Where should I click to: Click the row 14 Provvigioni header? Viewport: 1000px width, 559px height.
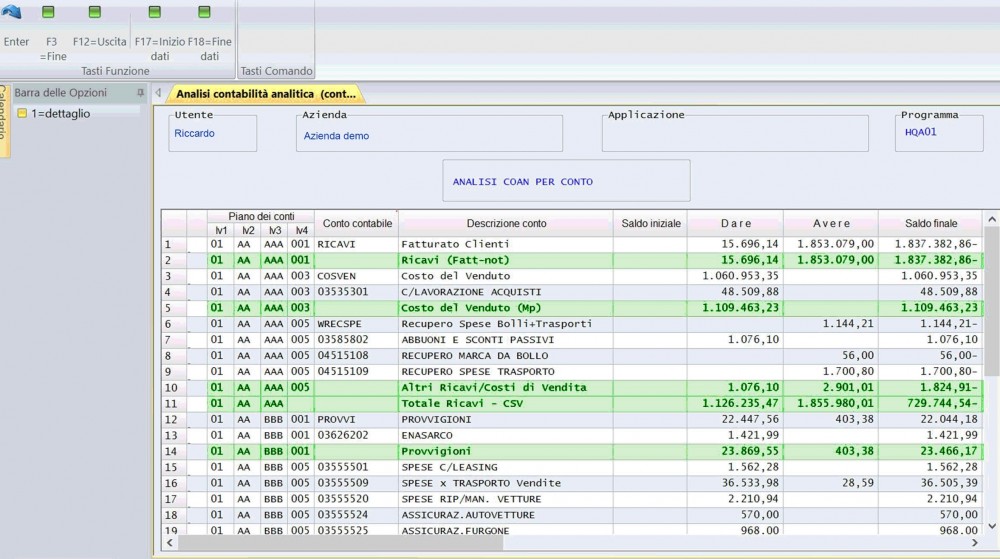coord(173,451)
